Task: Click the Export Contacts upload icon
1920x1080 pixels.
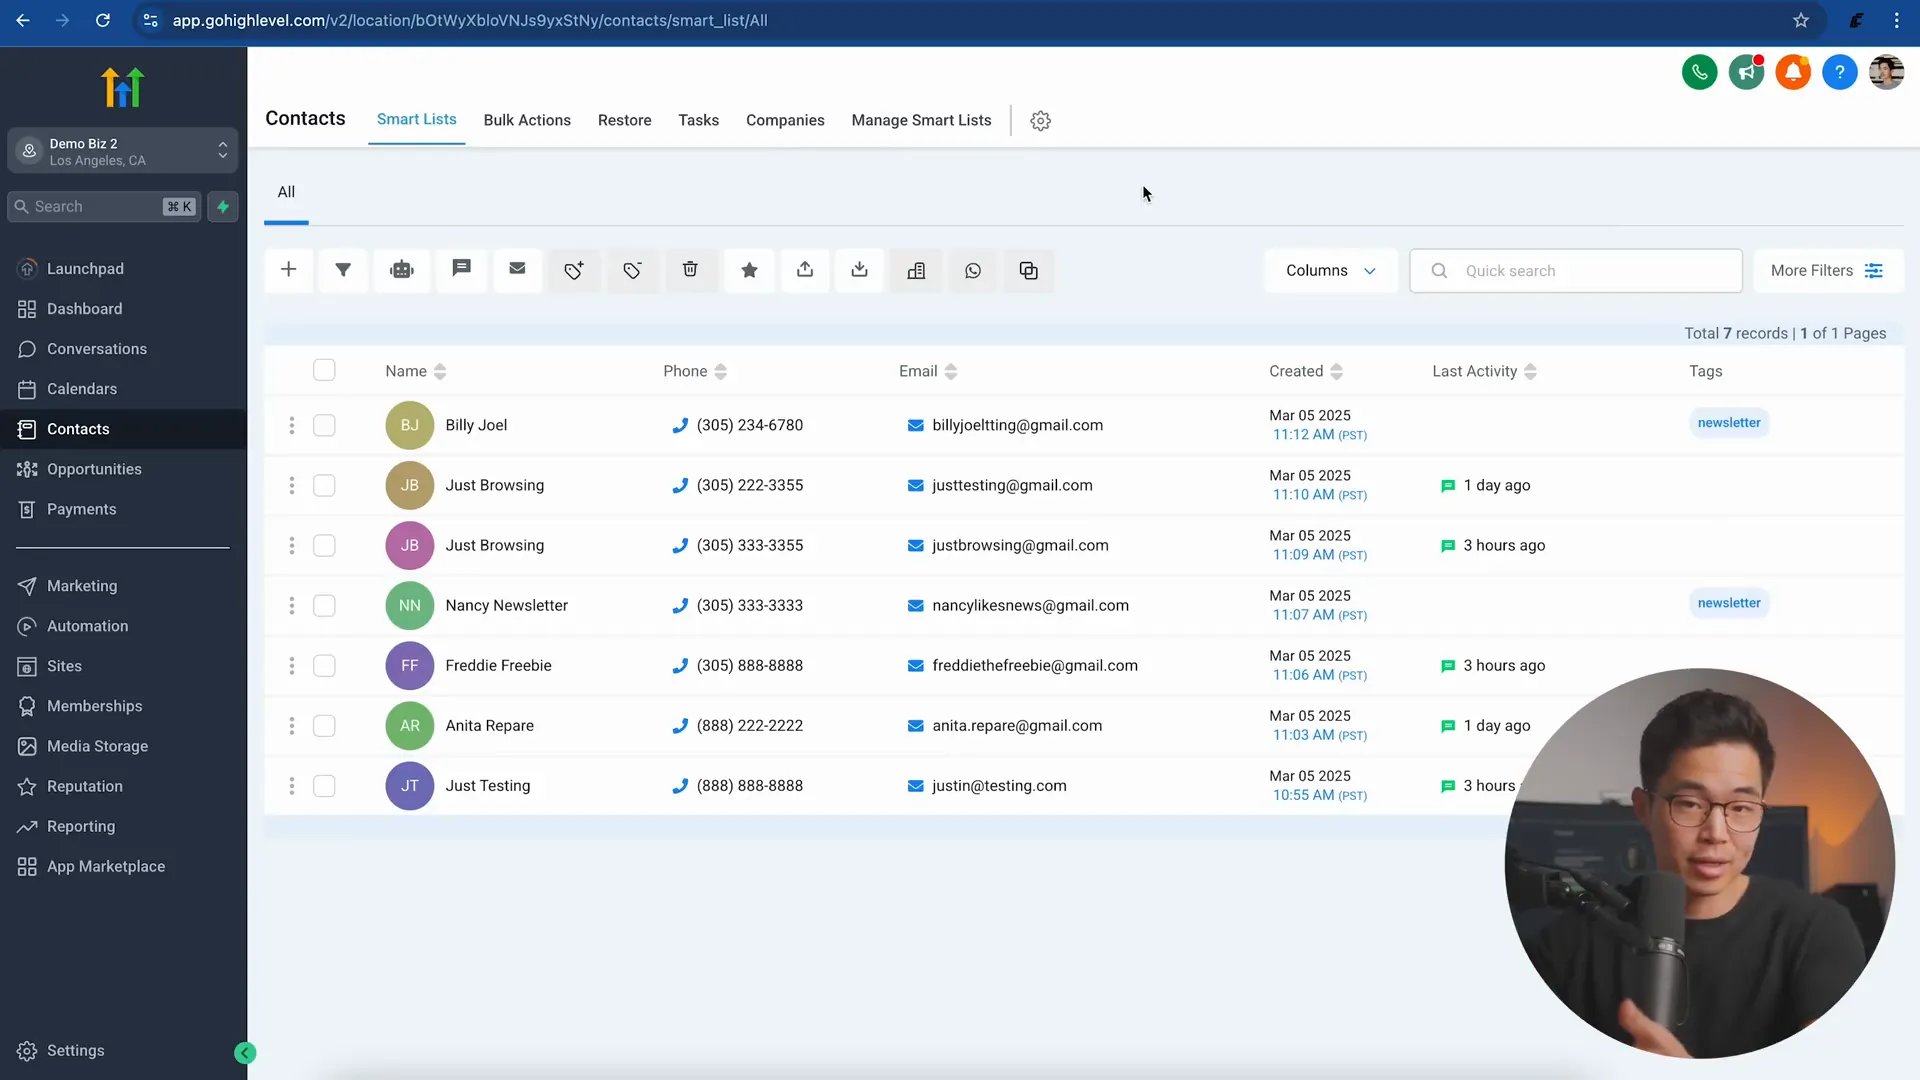Action: point(805,270)
